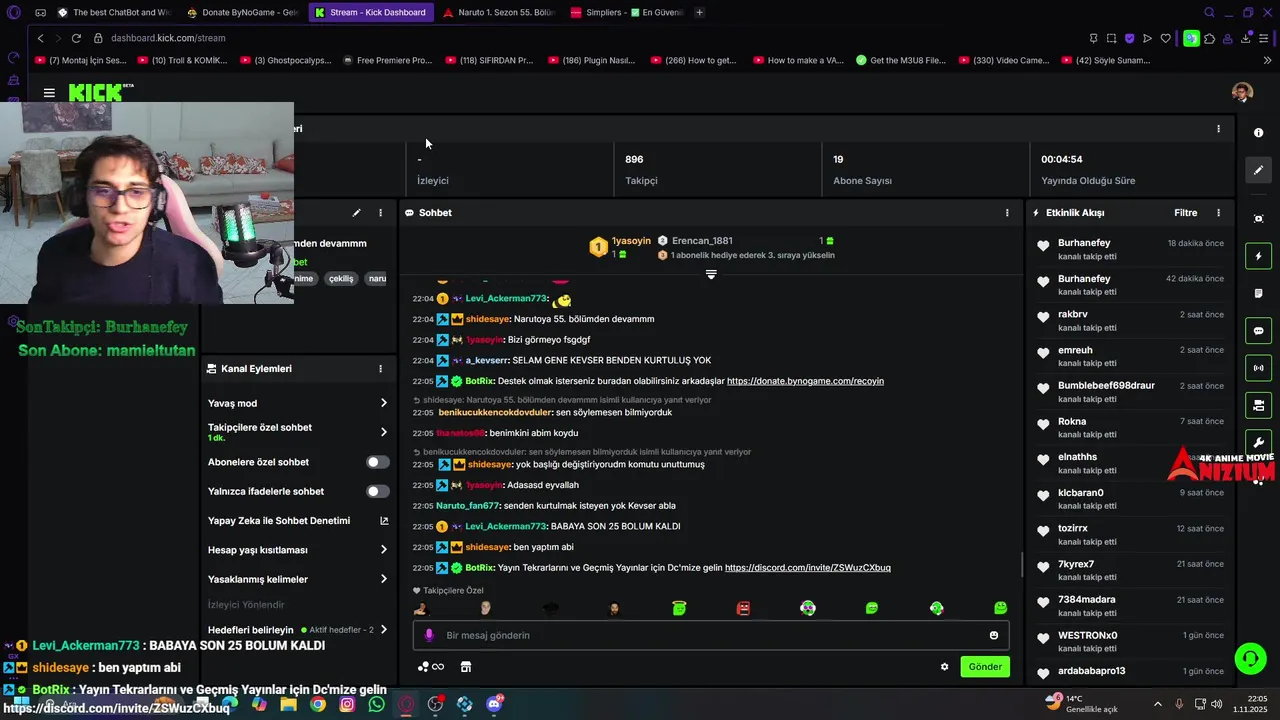This screenshot has width=1280, height=720.
Task: Click the taskbar volume icon
Action: 1216,704
